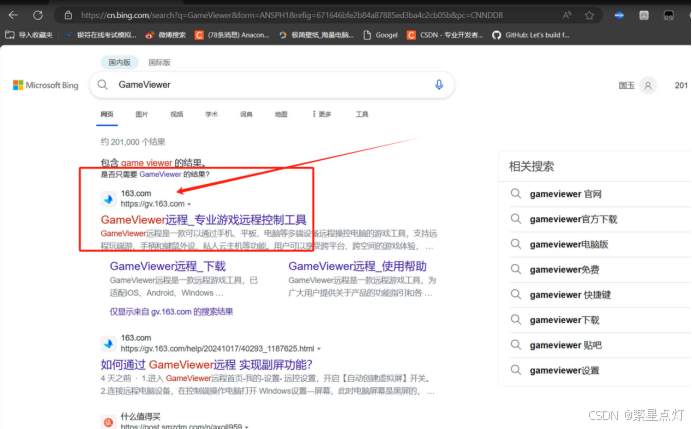The image size is (692, 429).
Task: Open the 导入收藏夹 bookmark folder
Action: [x=29, y=35]
